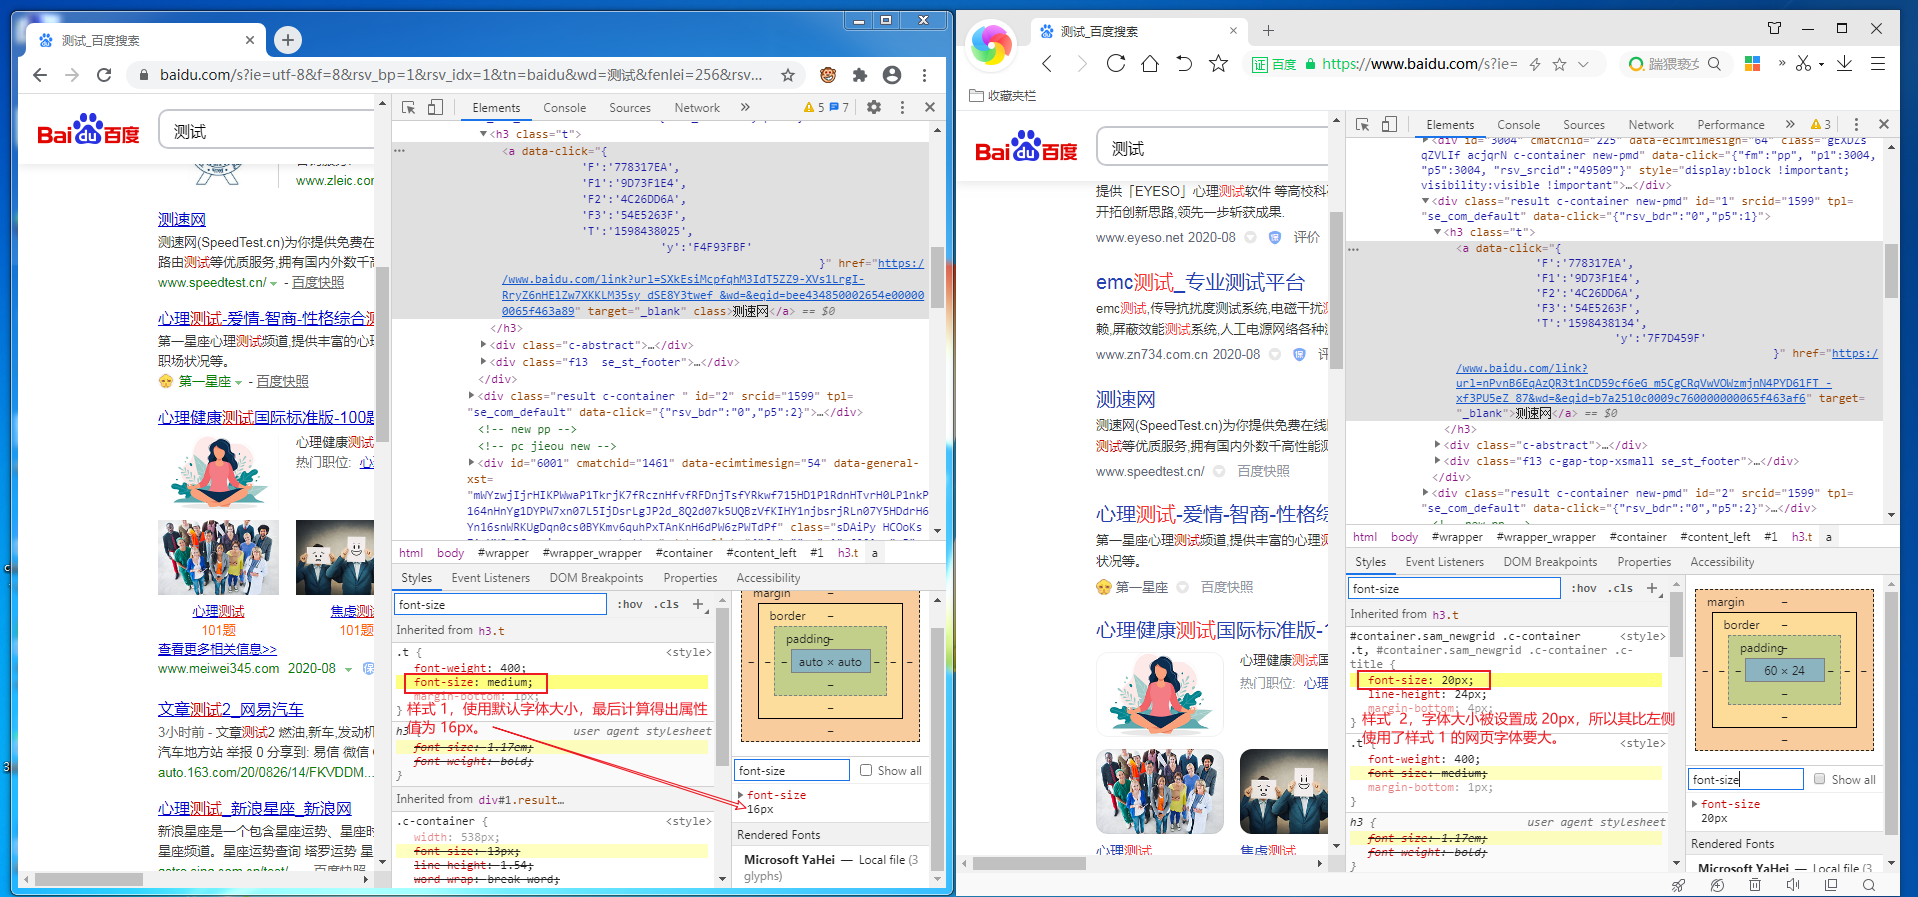Toggle .cls classes in Chrome Styles pane

(x=667, y=604)
